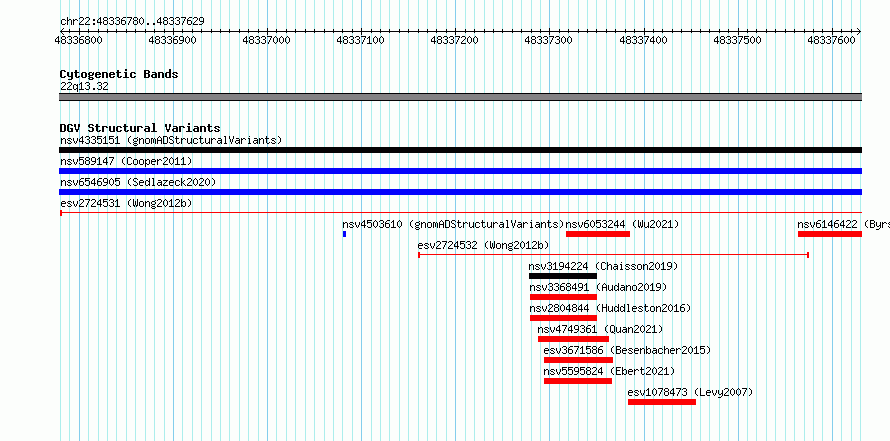The image size is (890, 441).
Task: Select the black nsv4335151 variant bar
Action: point(460,150)
